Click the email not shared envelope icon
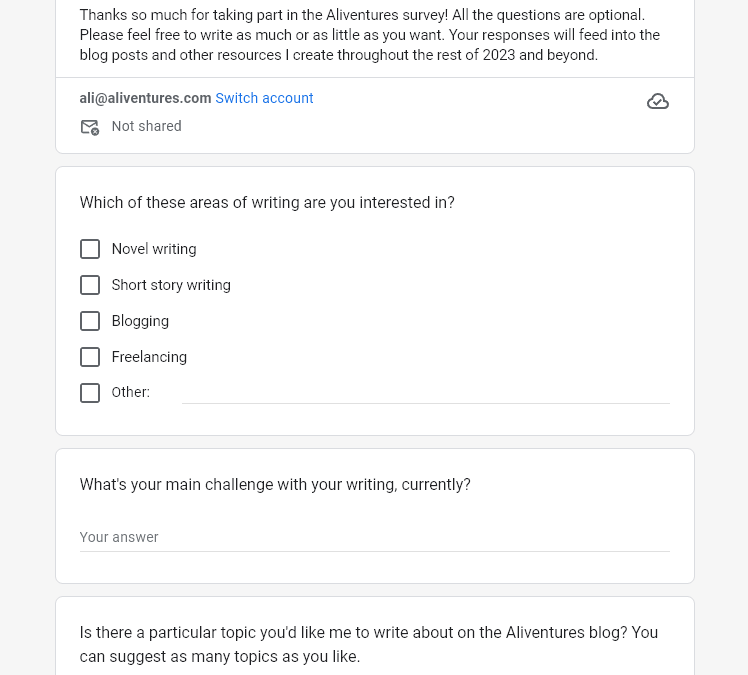Viewport: 748px width, 675px height. coord(90,127)
